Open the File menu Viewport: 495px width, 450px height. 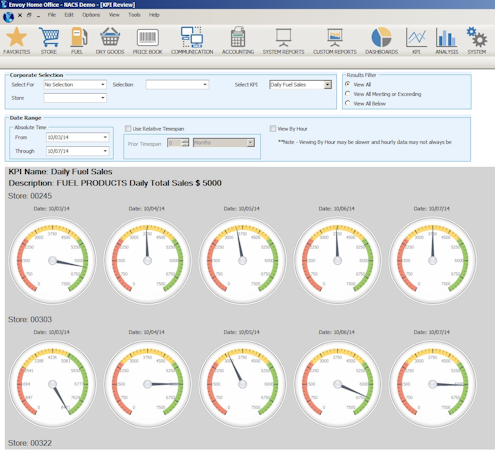(52, 15)
